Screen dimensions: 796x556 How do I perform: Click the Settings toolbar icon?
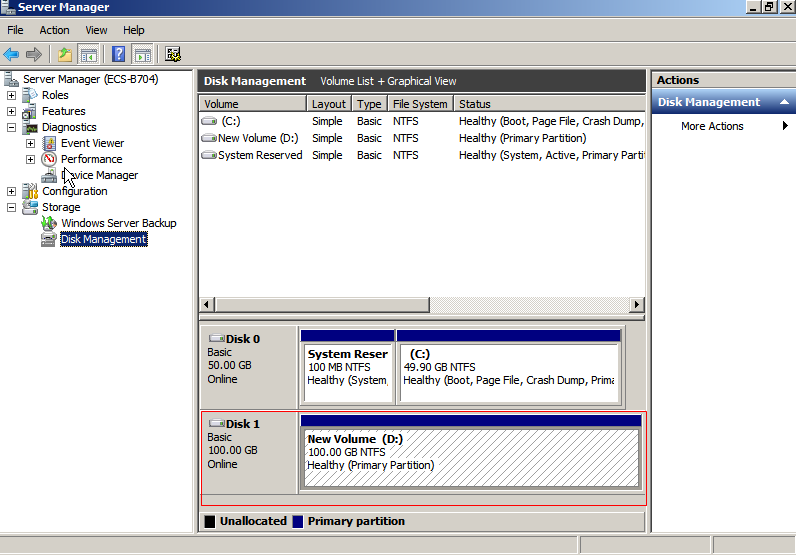click(x=173, y=54)
